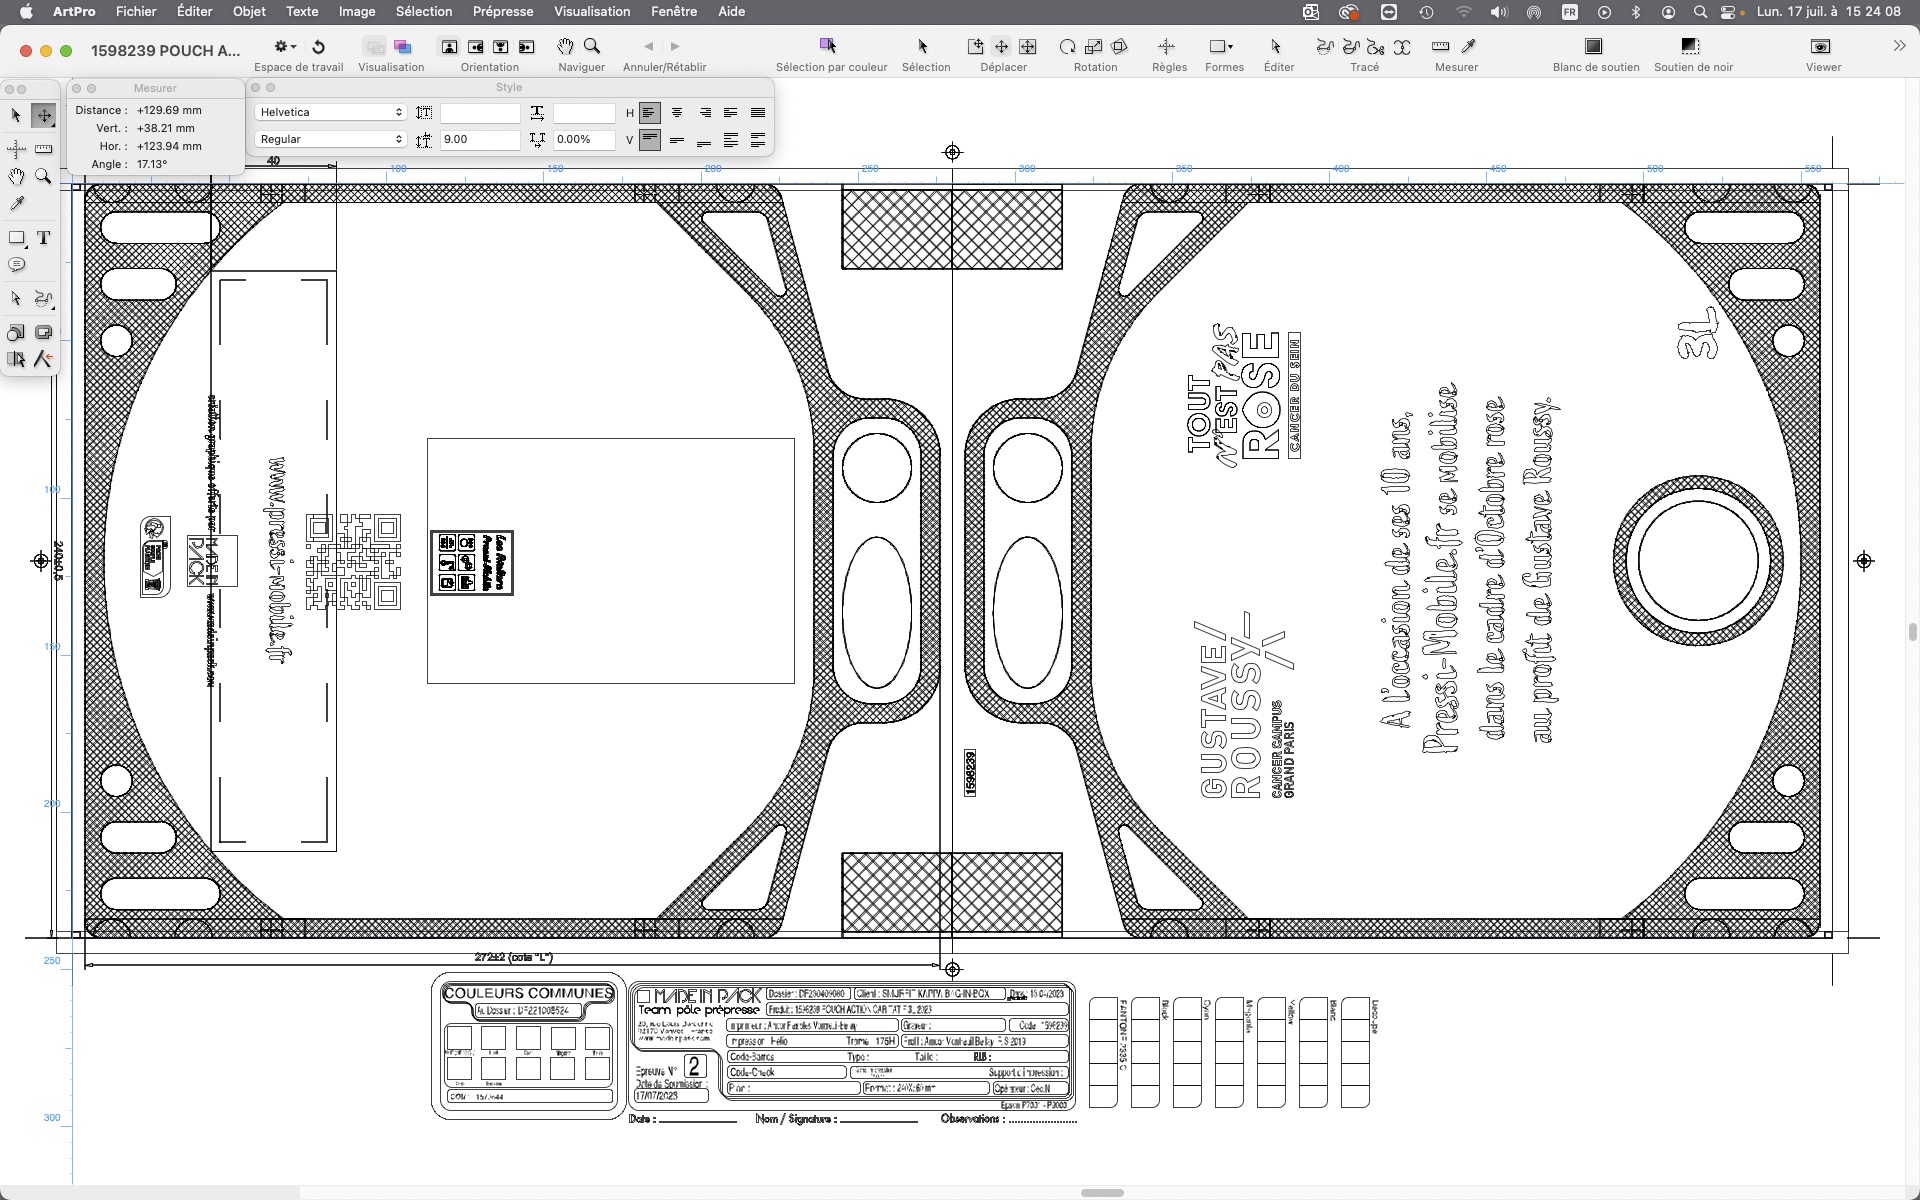Click the font size field showing 9.00
Viewport: 1920px width, 1200px height.
[480, 139]
